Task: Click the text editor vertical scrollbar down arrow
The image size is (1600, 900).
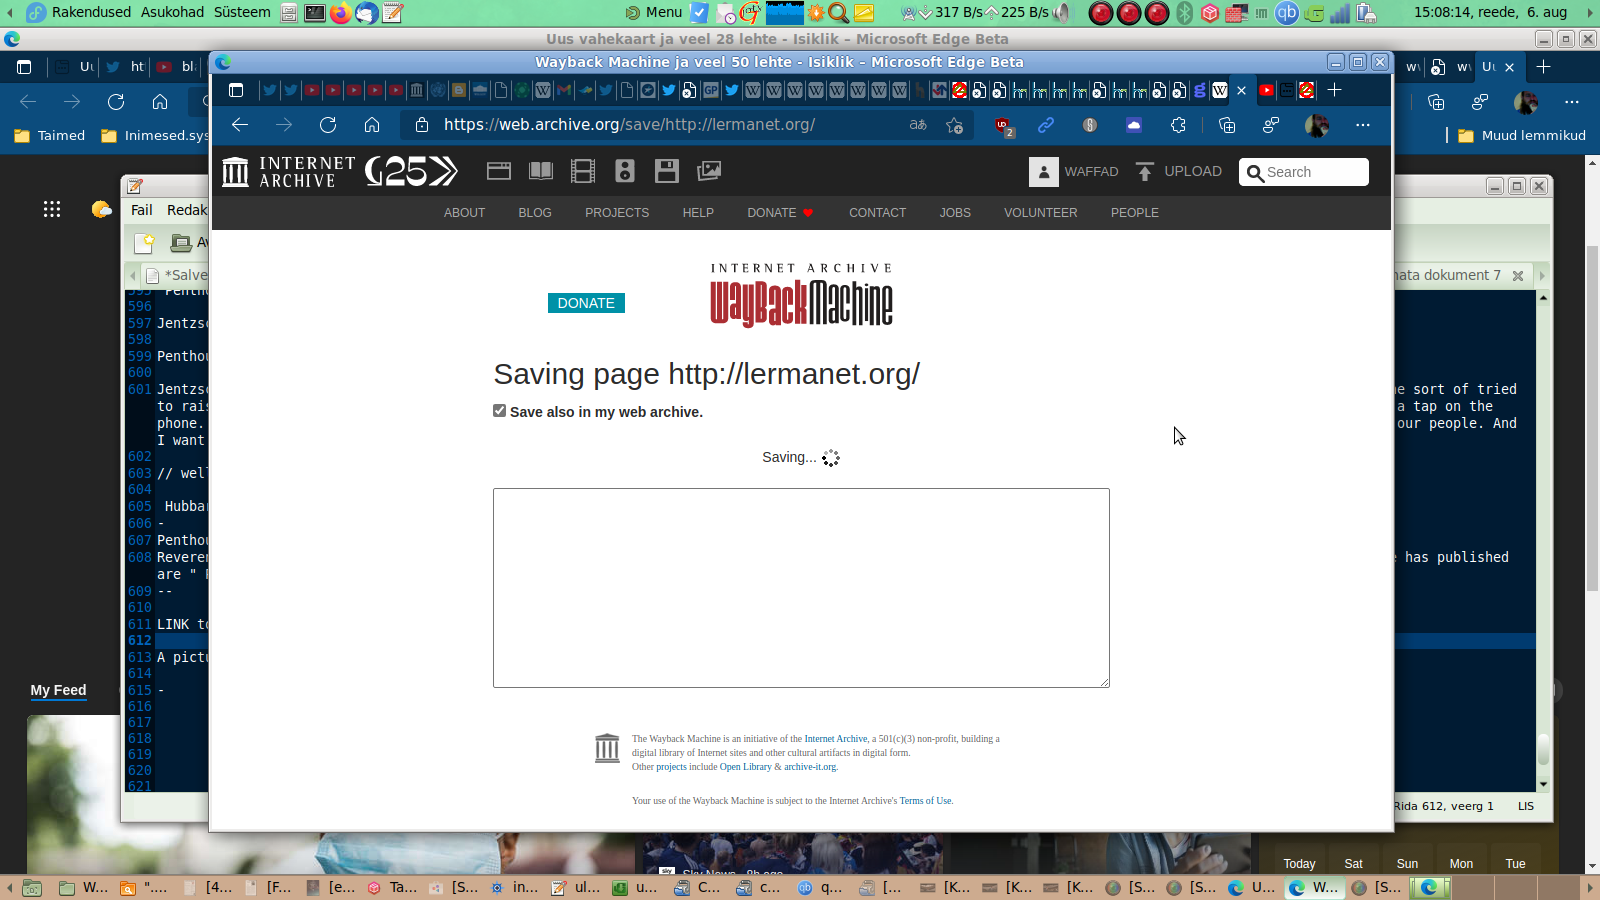Action: pyautogui.click(x=1544, y=785)
